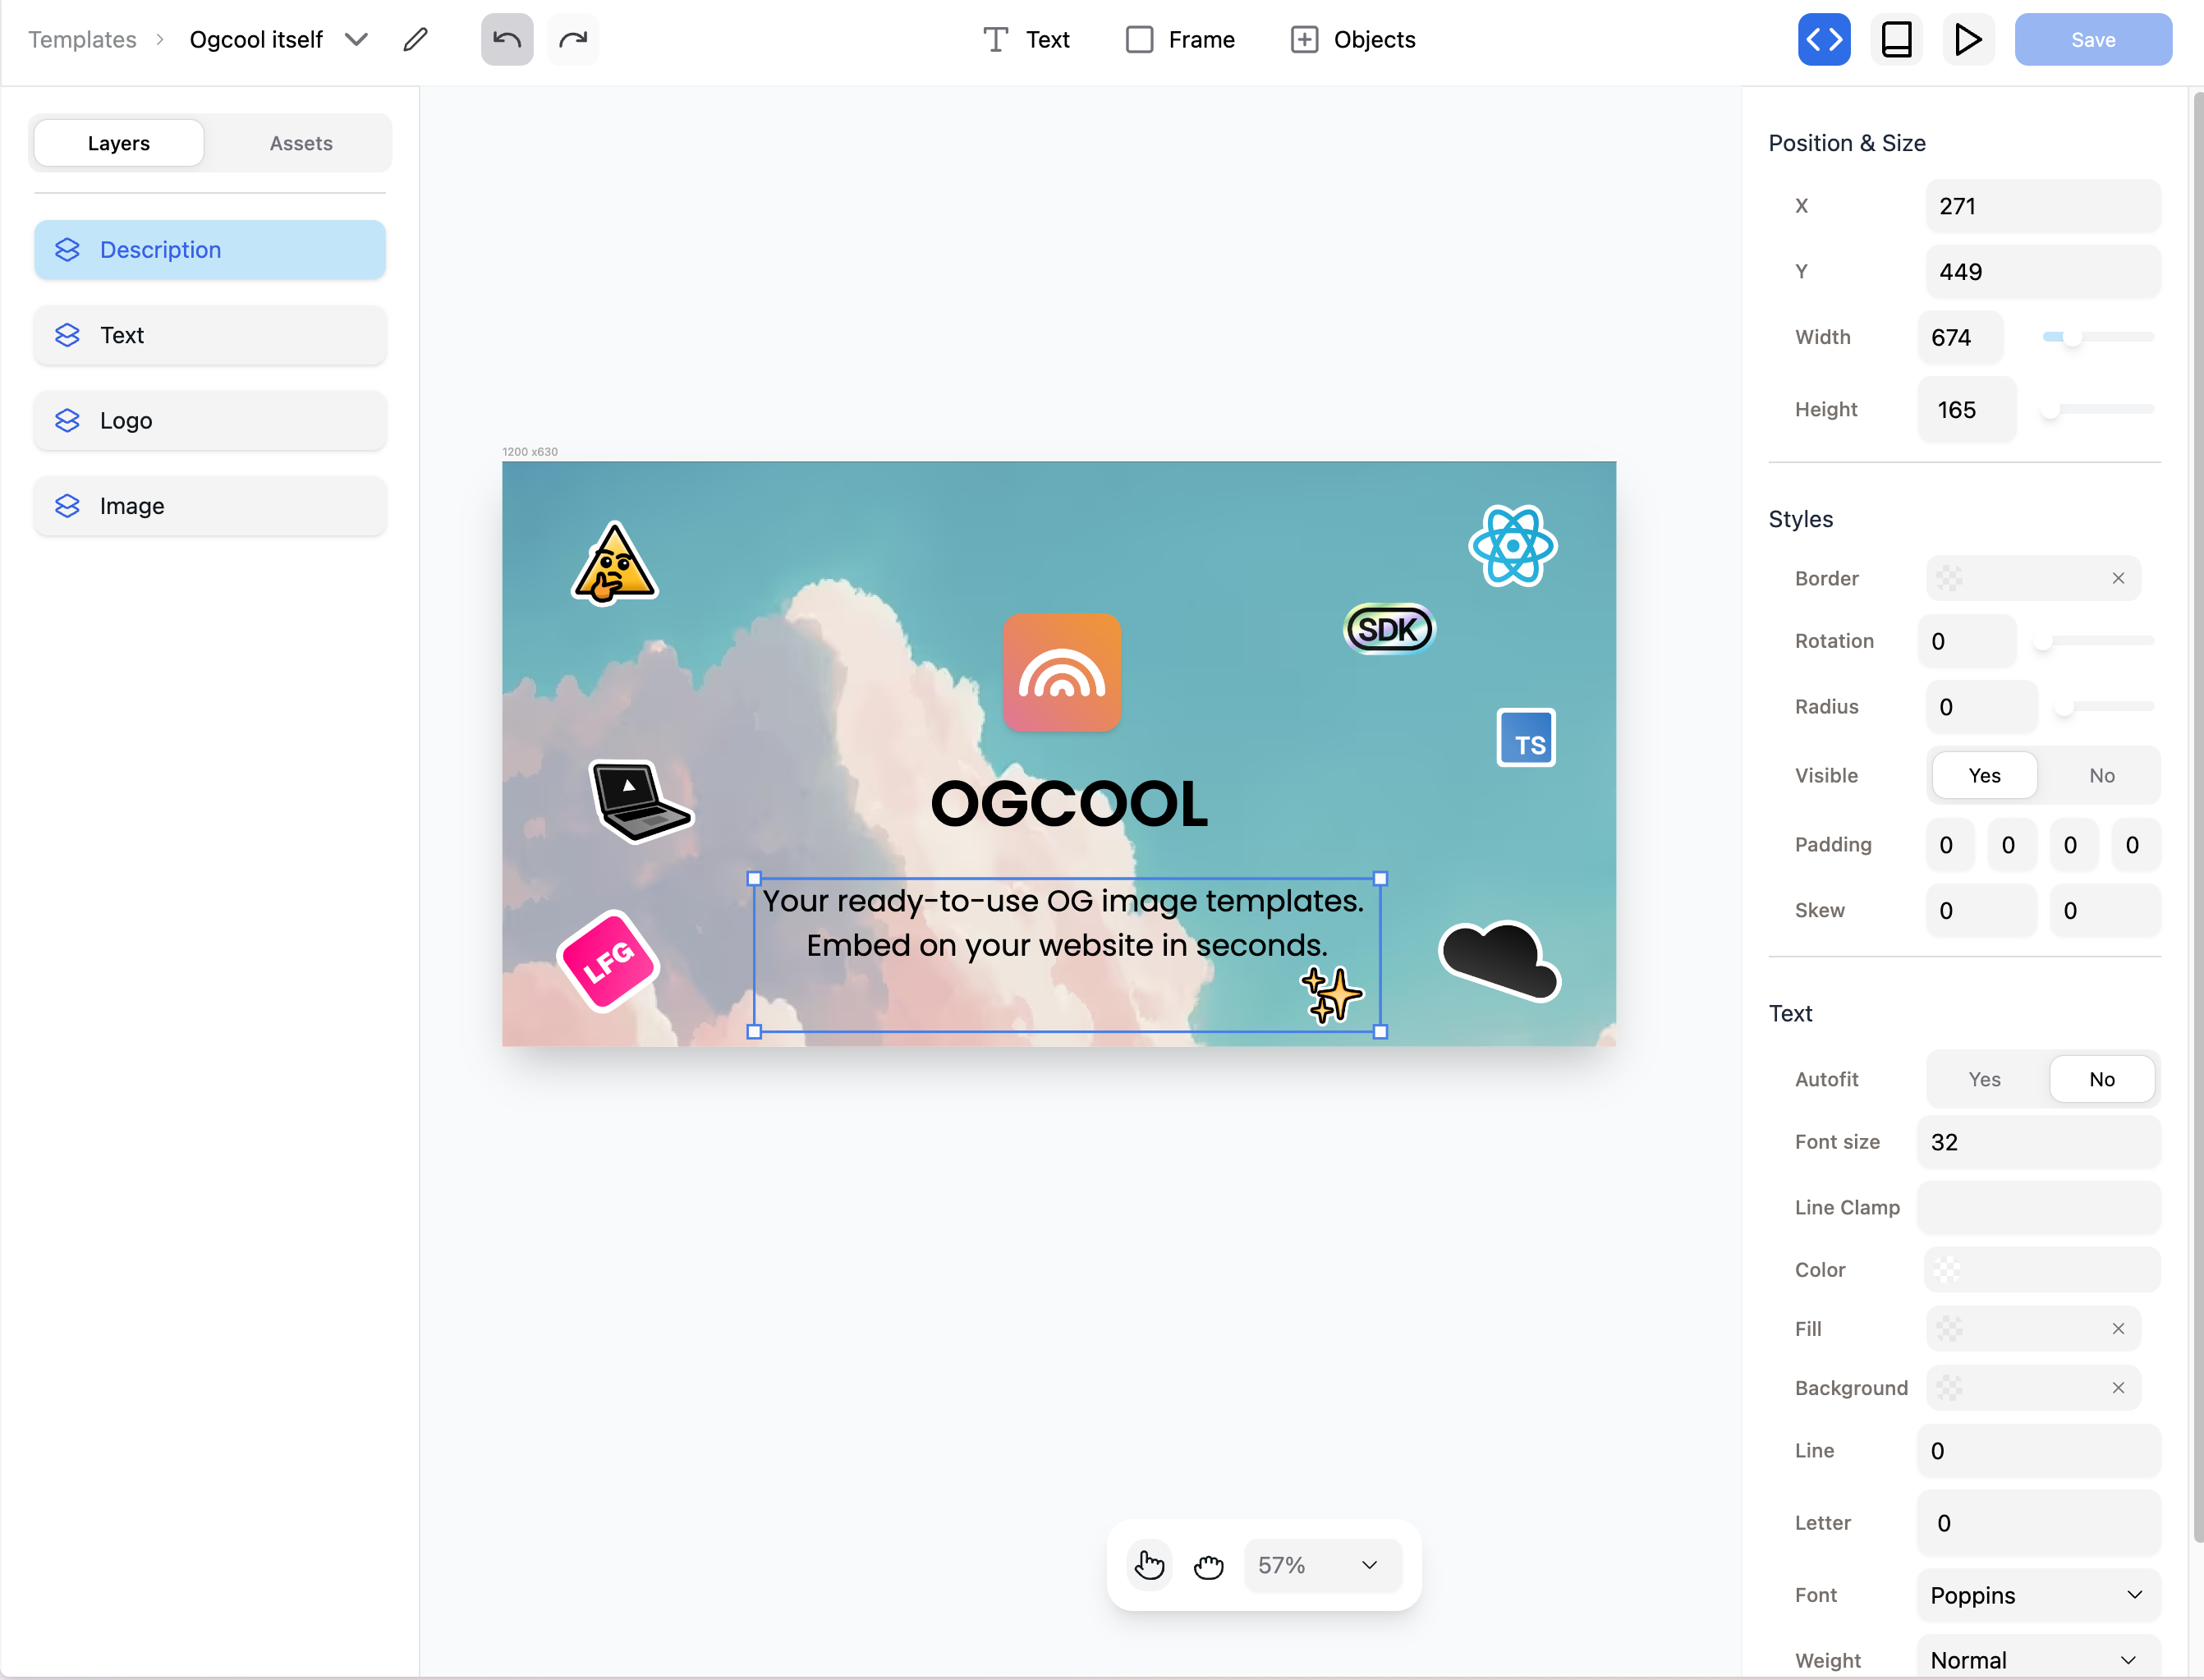Select the Logo layer

point(210,420)
